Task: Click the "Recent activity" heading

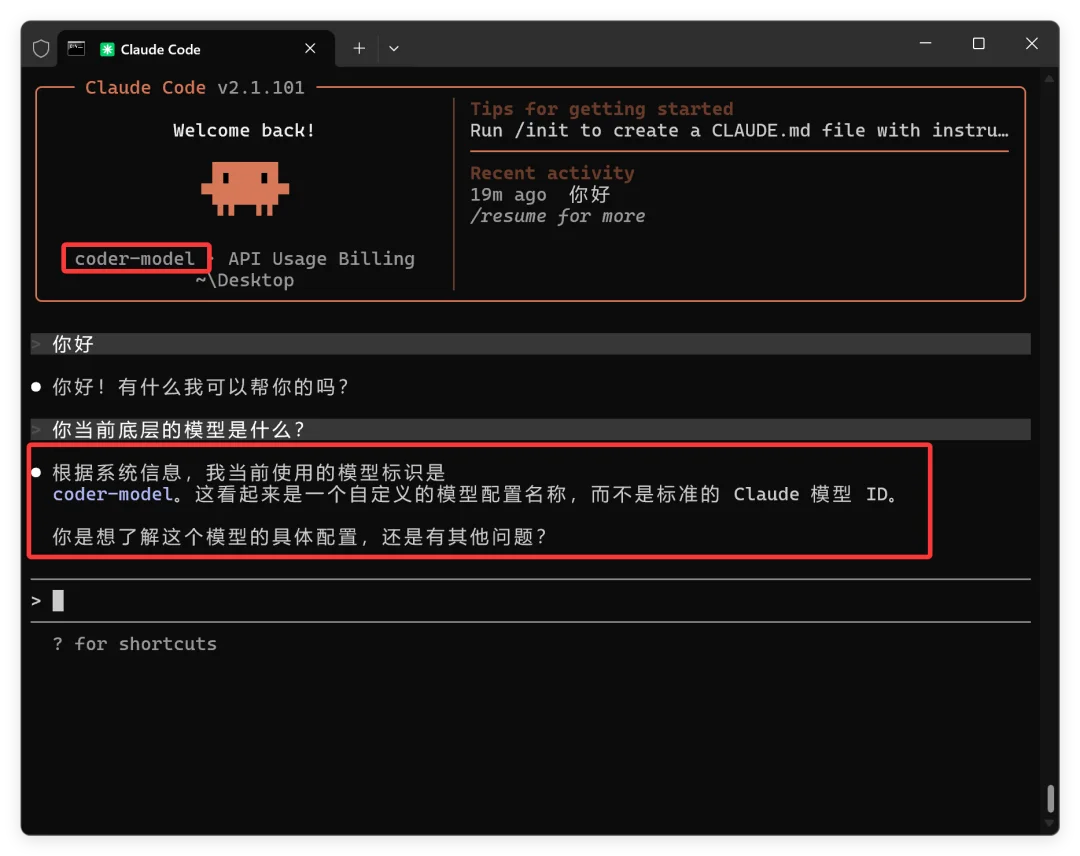Action: coord(552,173)
